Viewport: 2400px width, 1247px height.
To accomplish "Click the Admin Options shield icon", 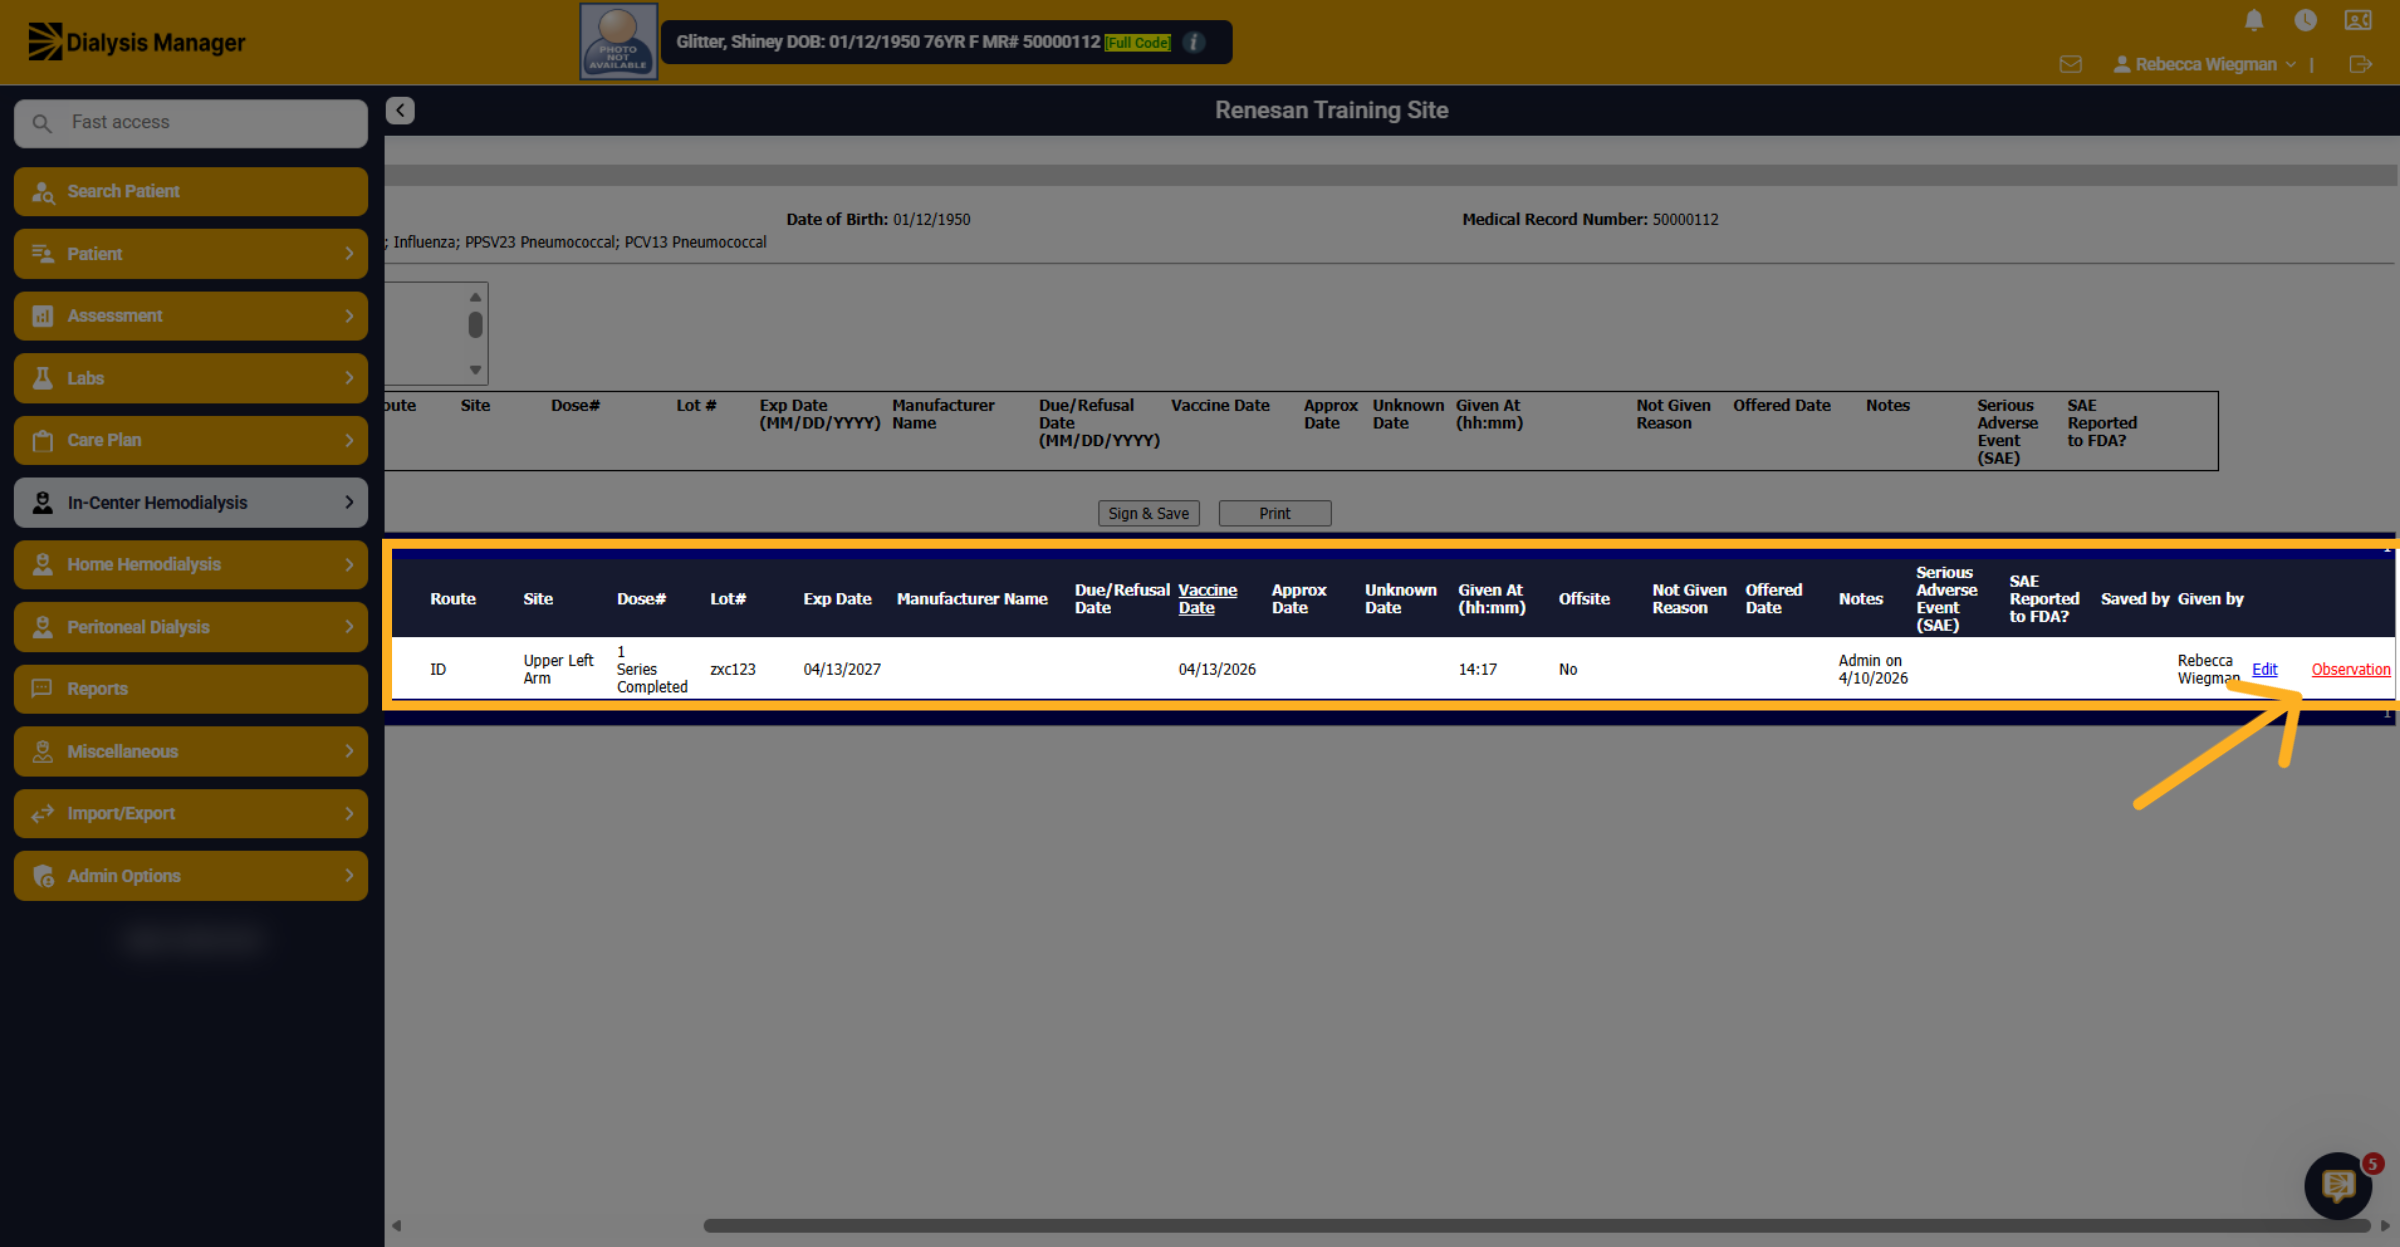I will click(43, 876).
